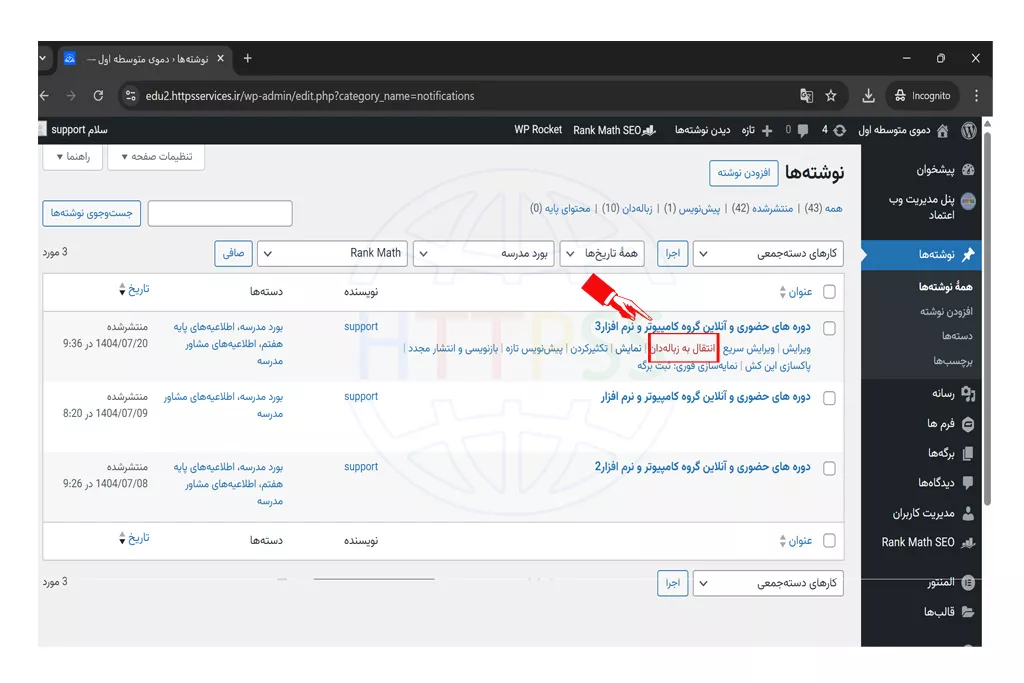
Task: Click the Chrome downloads icon
Action: [868, 96]
